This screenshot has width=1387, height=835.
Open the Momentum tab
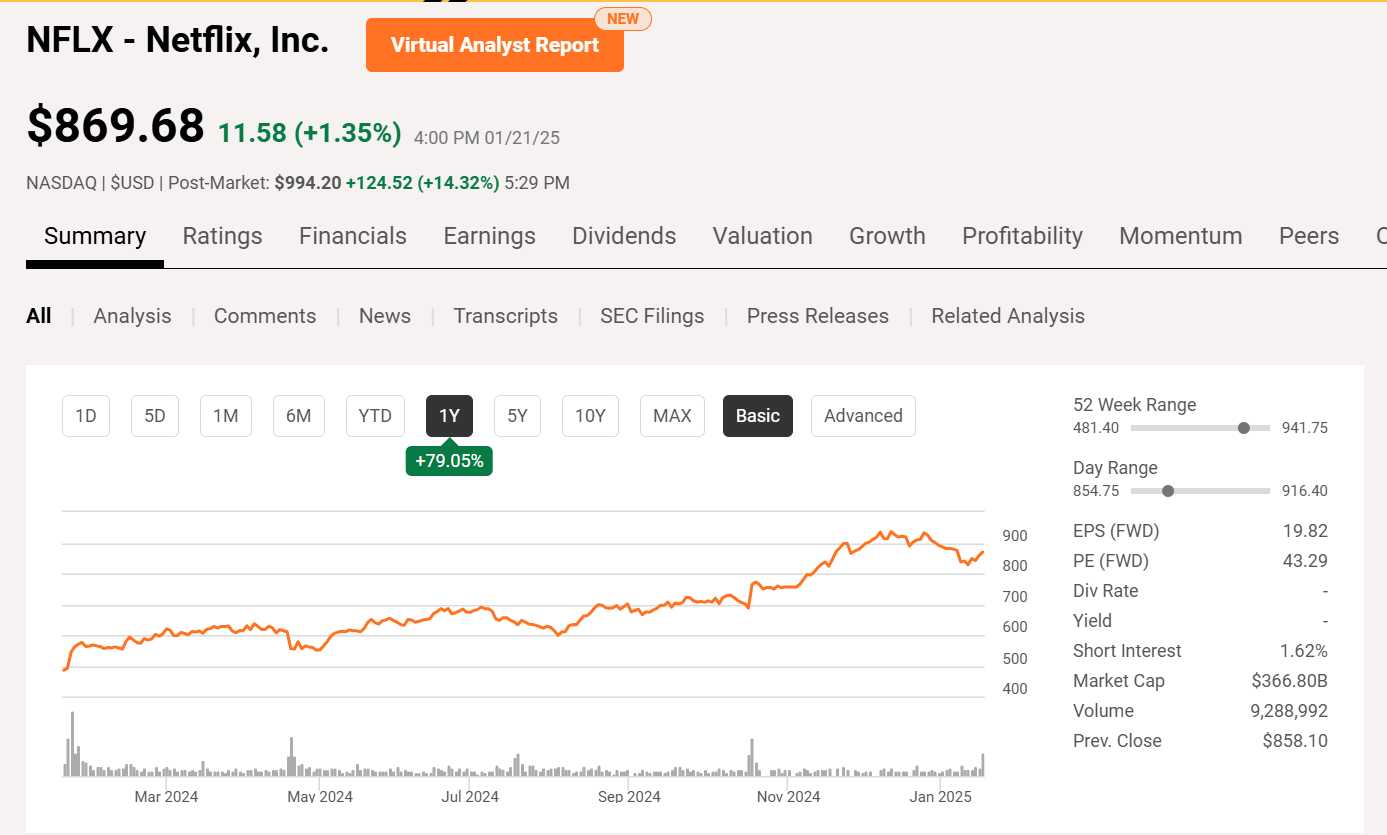[x=1180, y=236]
